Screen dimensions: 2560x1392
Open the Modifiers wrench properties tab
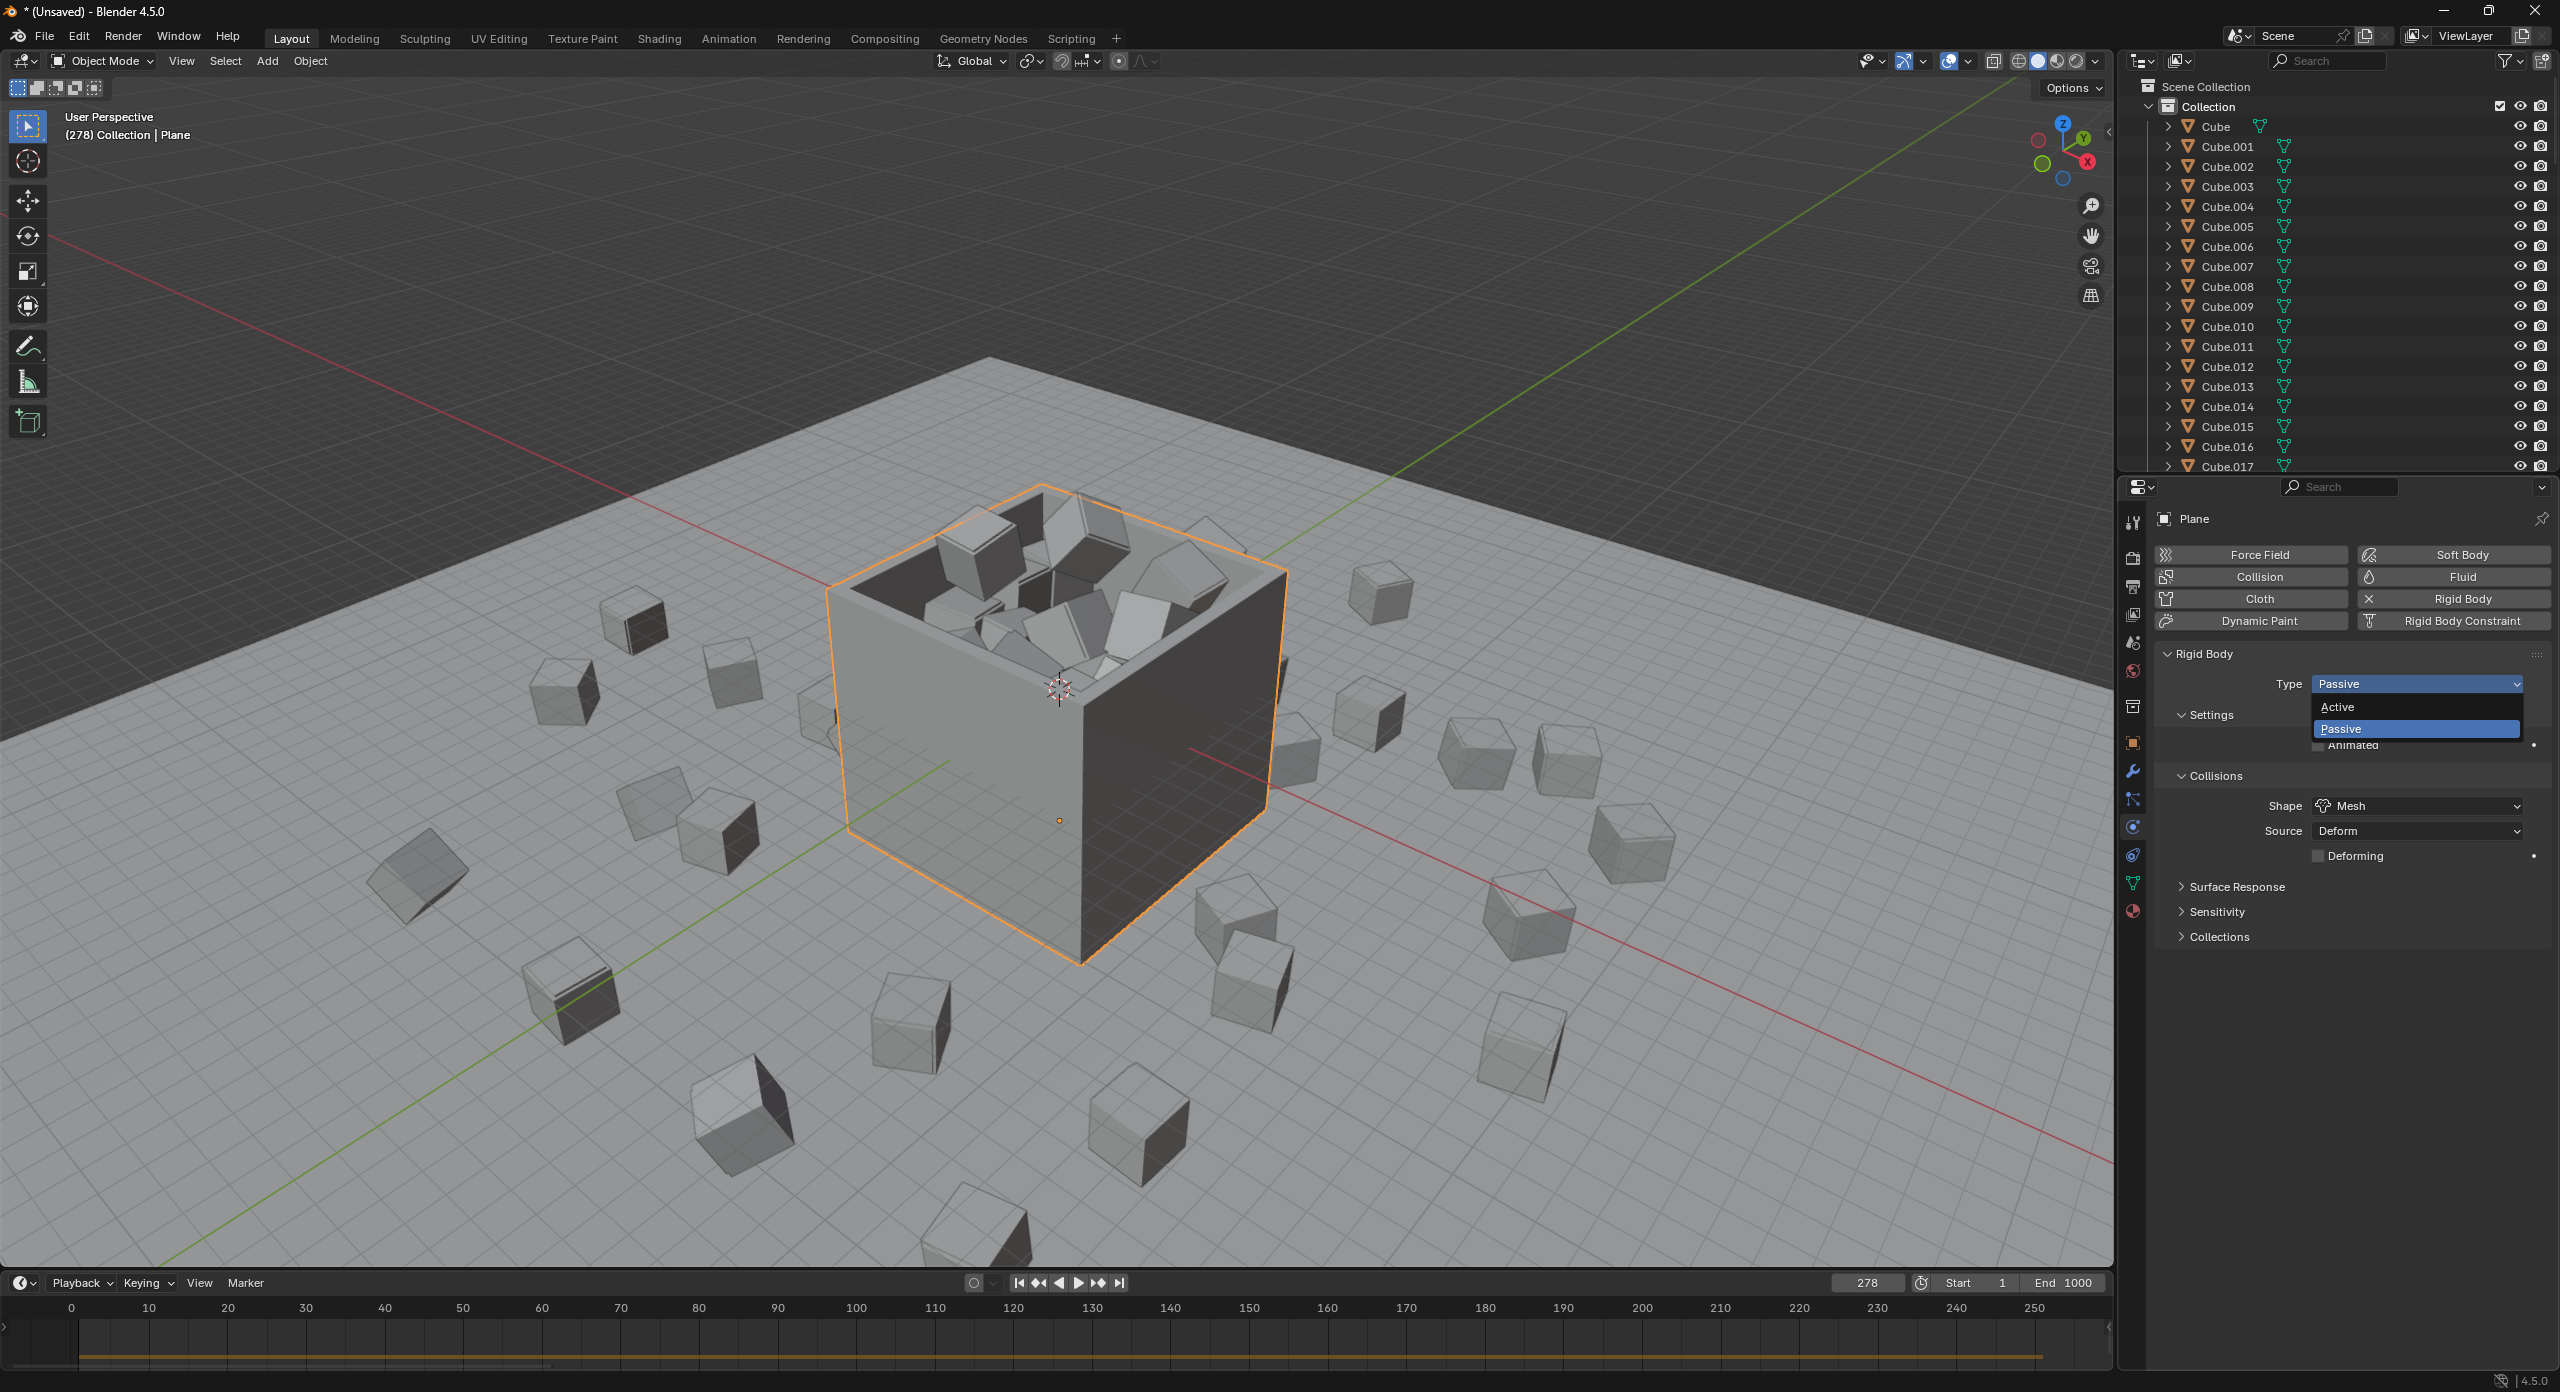(2133, 771)
